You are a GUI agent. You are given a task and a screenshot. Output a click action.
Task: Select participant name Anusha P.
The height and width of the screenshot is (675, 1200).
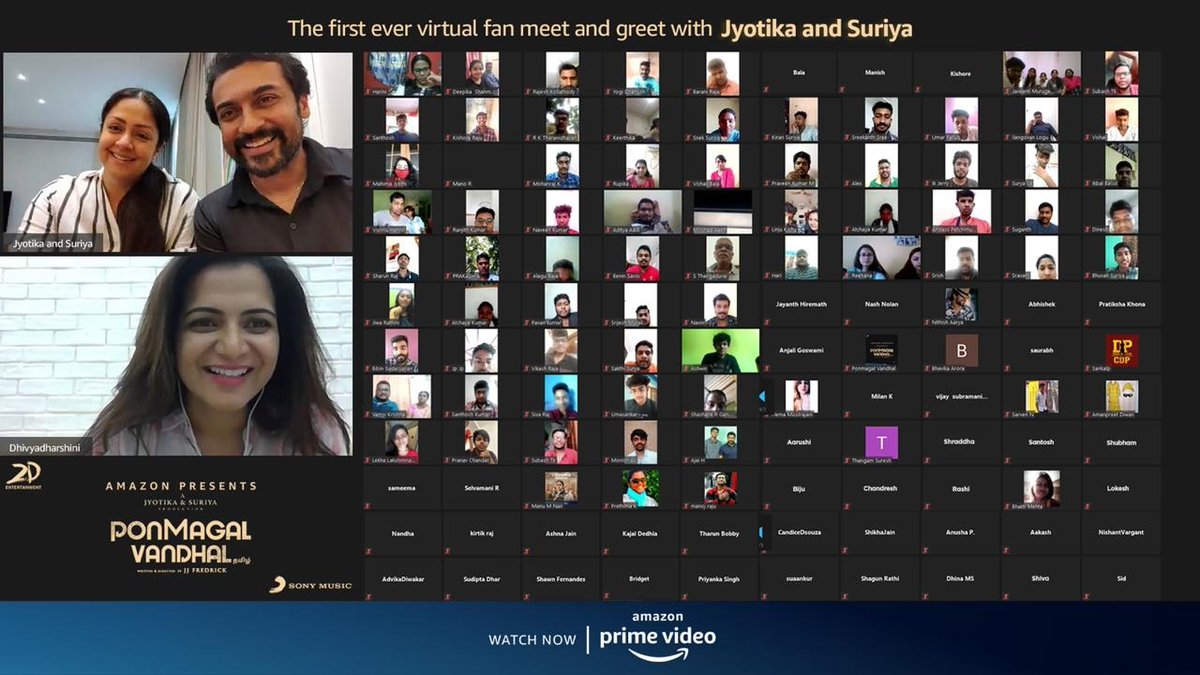[961, 532]
